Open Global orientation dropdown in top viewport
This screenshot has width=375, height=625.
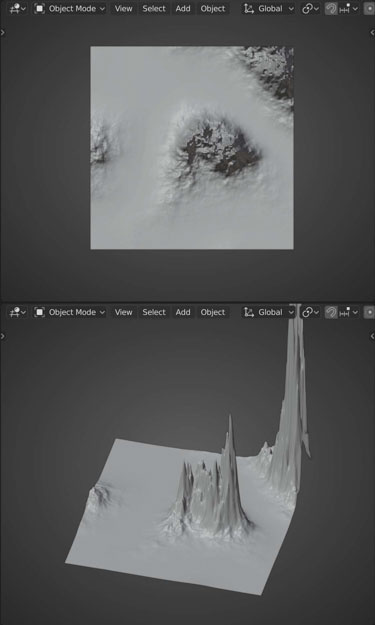(x=269, y=8)
